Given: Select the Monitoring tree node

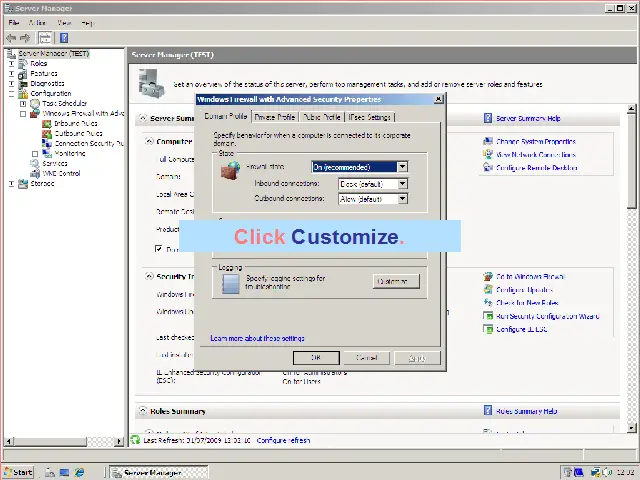Looking at the screenshot, I should pyautogui.click(x=70, y=153).
